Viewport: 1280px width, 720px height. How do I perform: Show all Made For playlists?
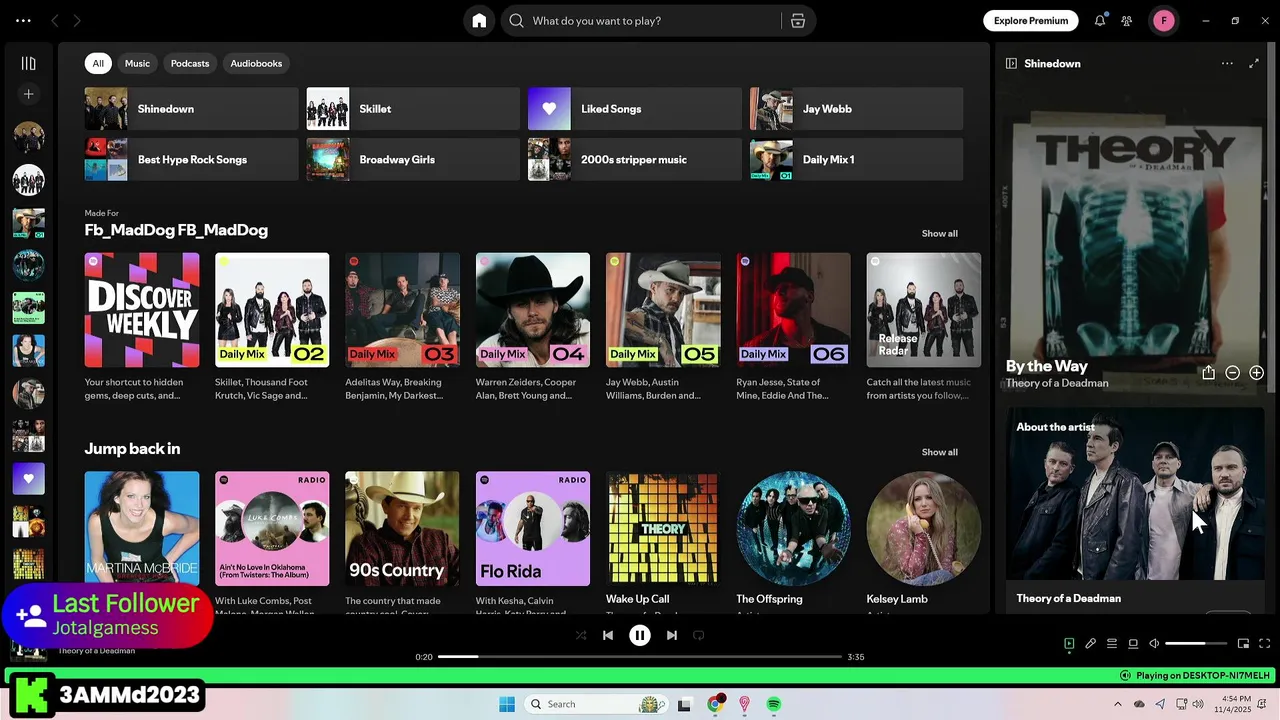[x=939, y=233]
